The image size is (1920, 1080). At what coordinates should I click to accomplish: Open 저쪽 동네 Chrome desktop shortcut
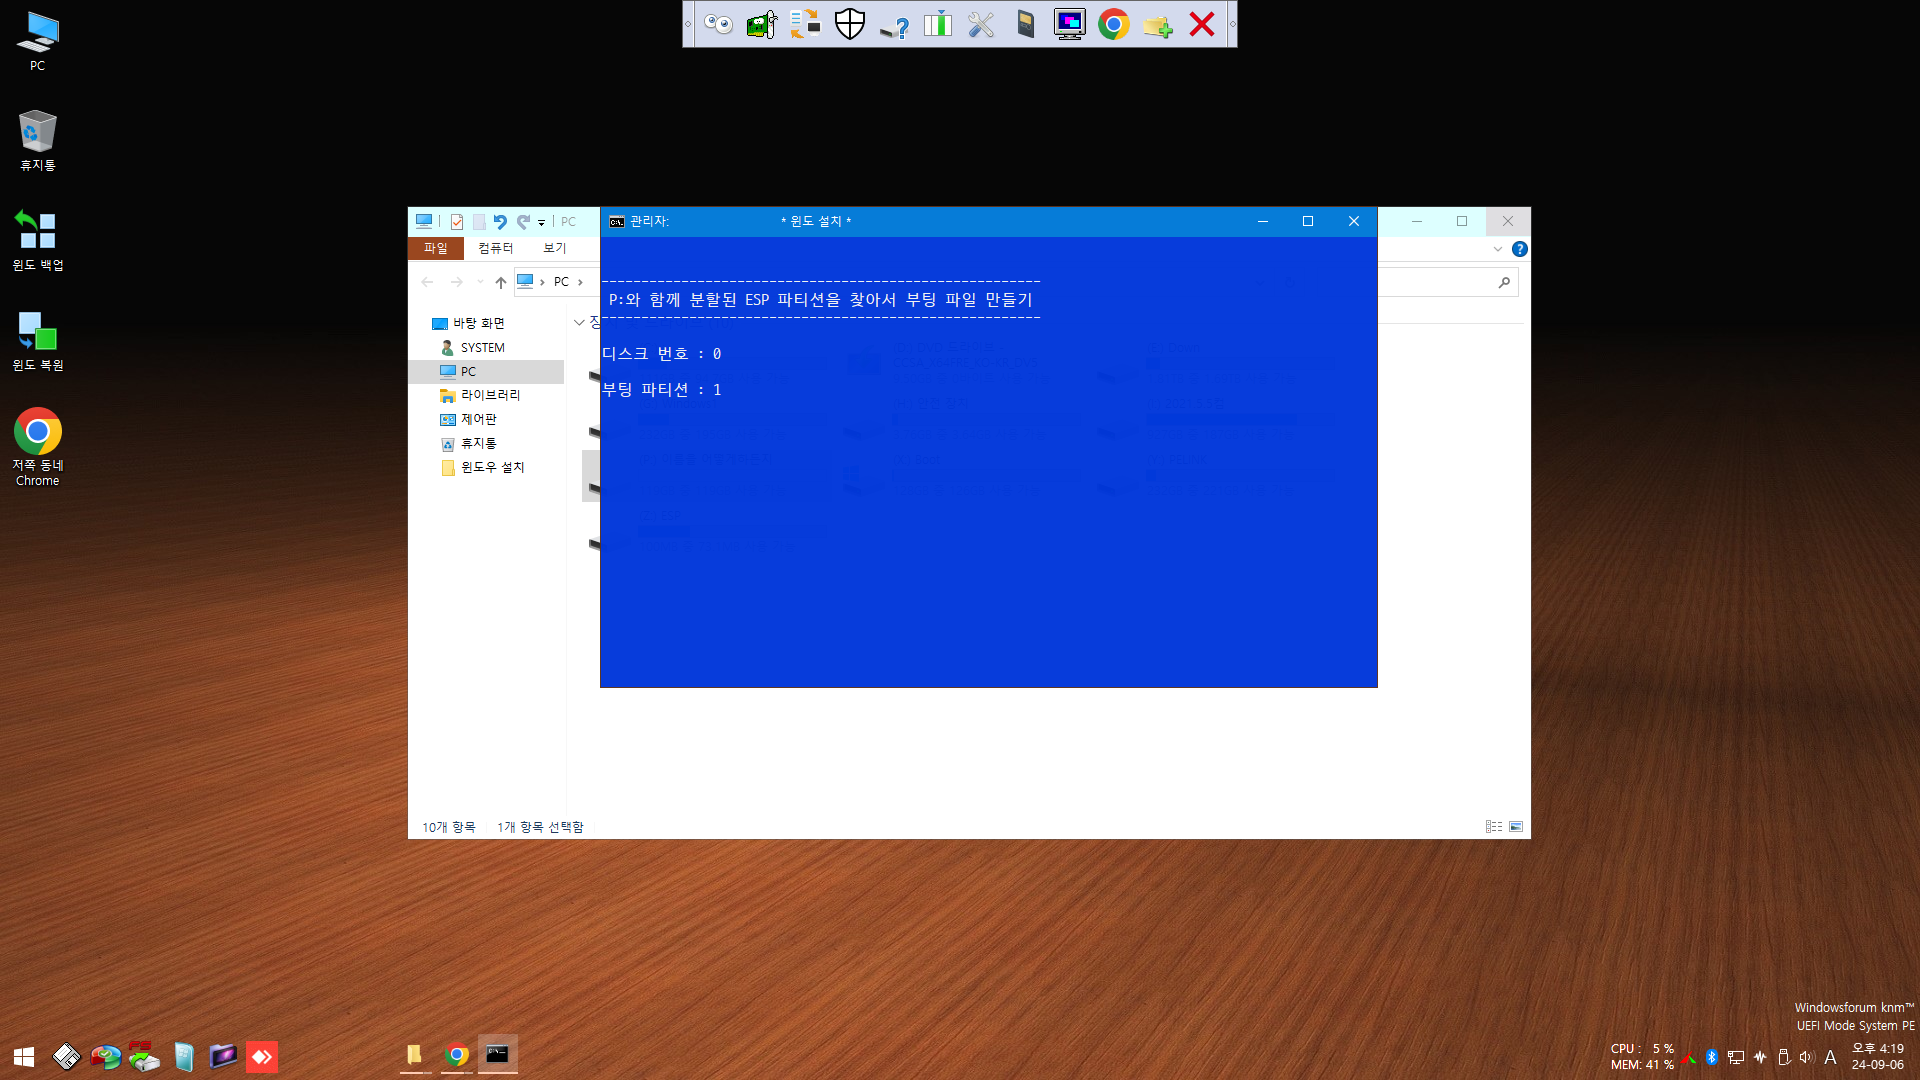pyautogui.click(x=38, y=447)
